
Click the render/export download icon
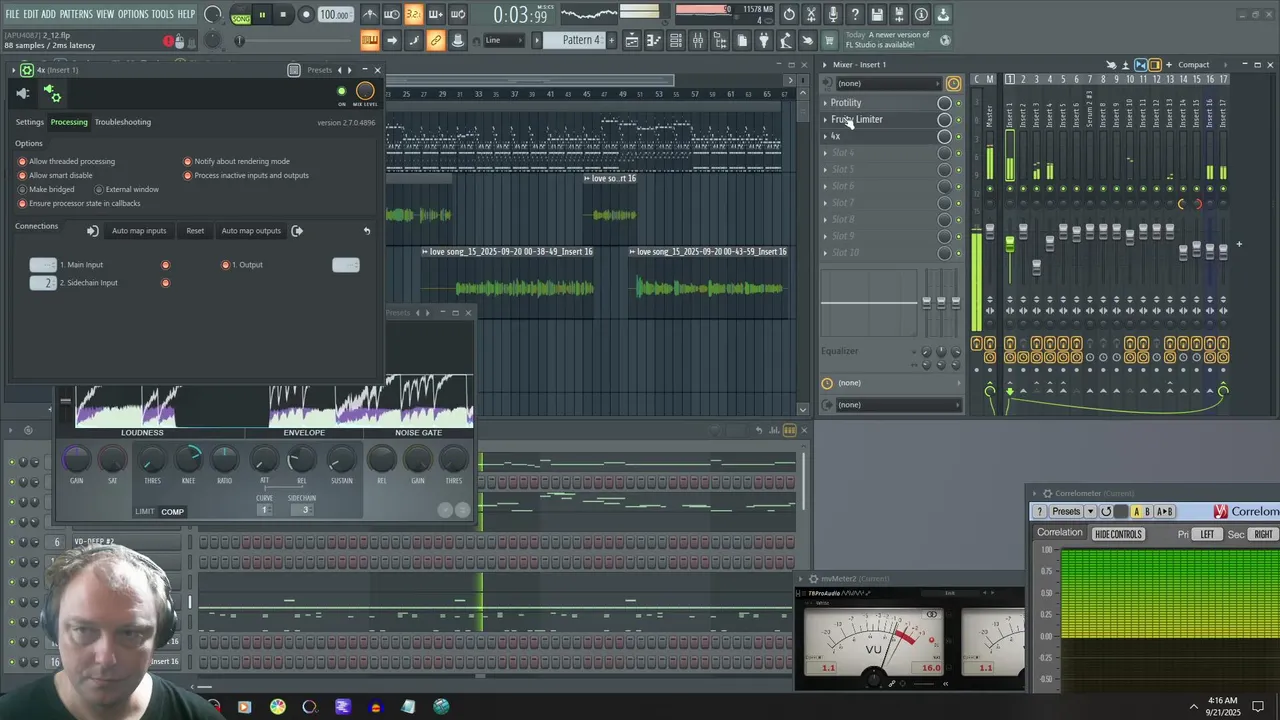(x=943, y=15)
